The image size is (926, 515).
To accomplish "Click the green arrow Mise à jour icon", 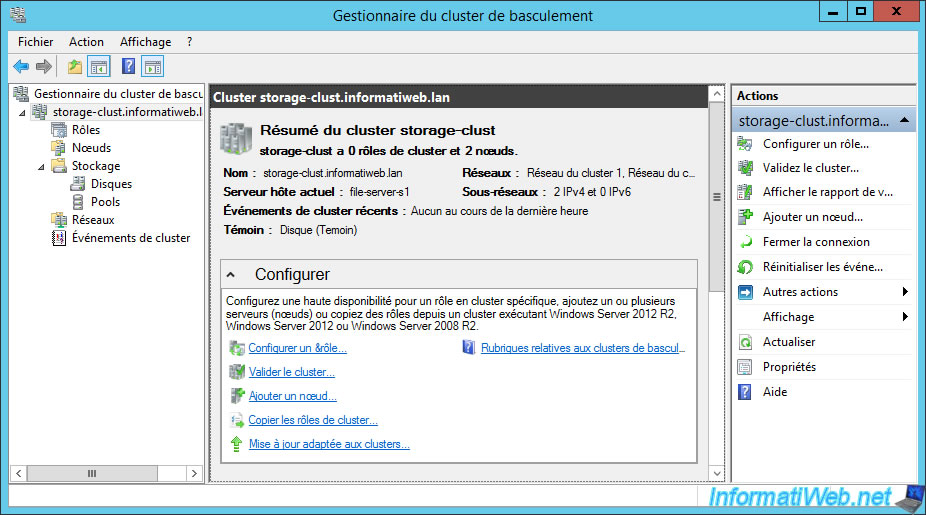I will (x=236, y=444).
